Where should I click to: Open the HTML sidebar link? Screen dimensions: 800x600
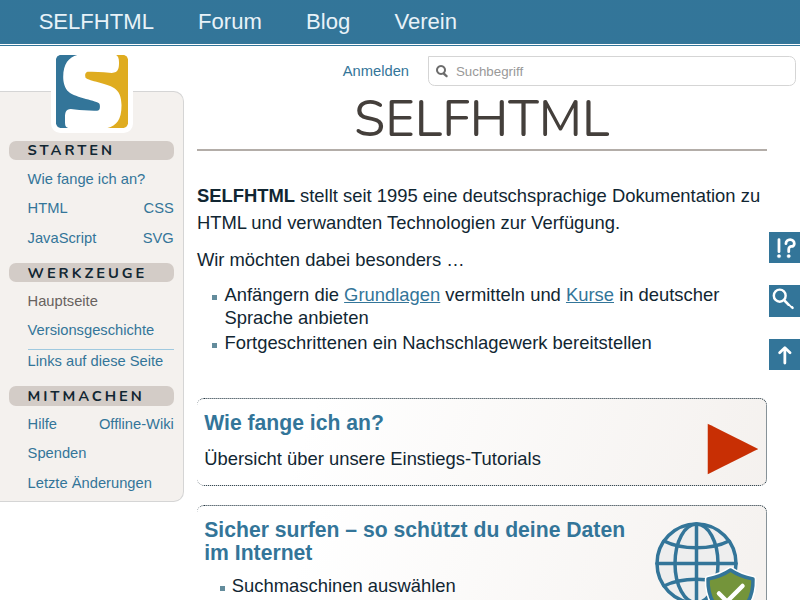click(47, 208)
